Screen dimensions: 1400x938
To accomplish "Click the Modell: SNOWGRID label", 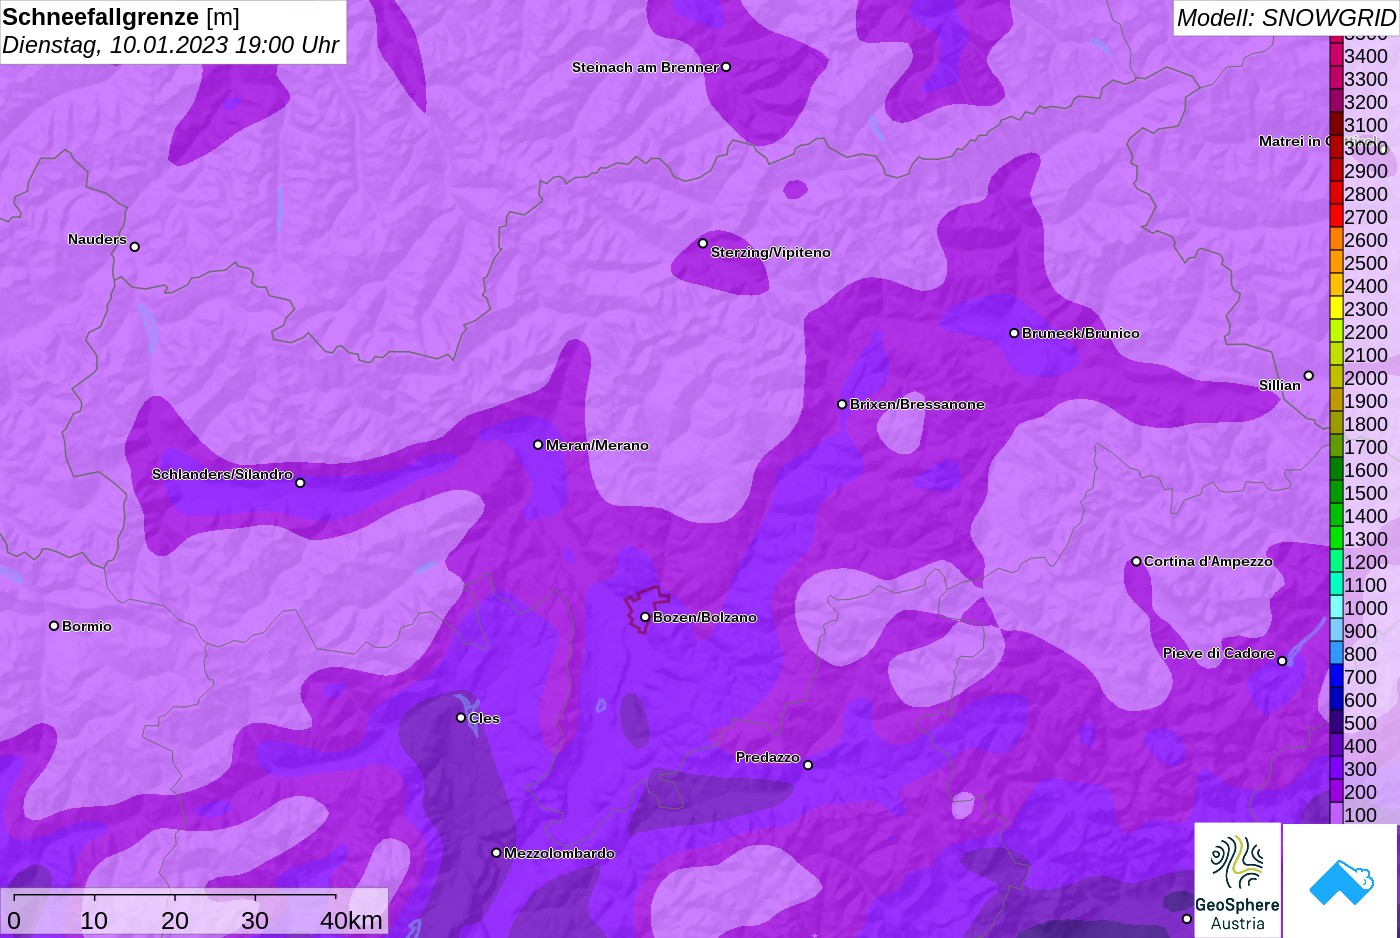I will pyautogui.click(x=1286, y=18).
